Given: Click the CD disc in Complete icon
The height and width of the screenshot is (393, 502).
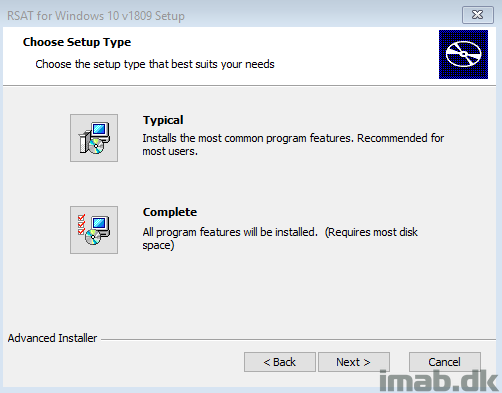Looking at the screenshot, I should point(93,237).
